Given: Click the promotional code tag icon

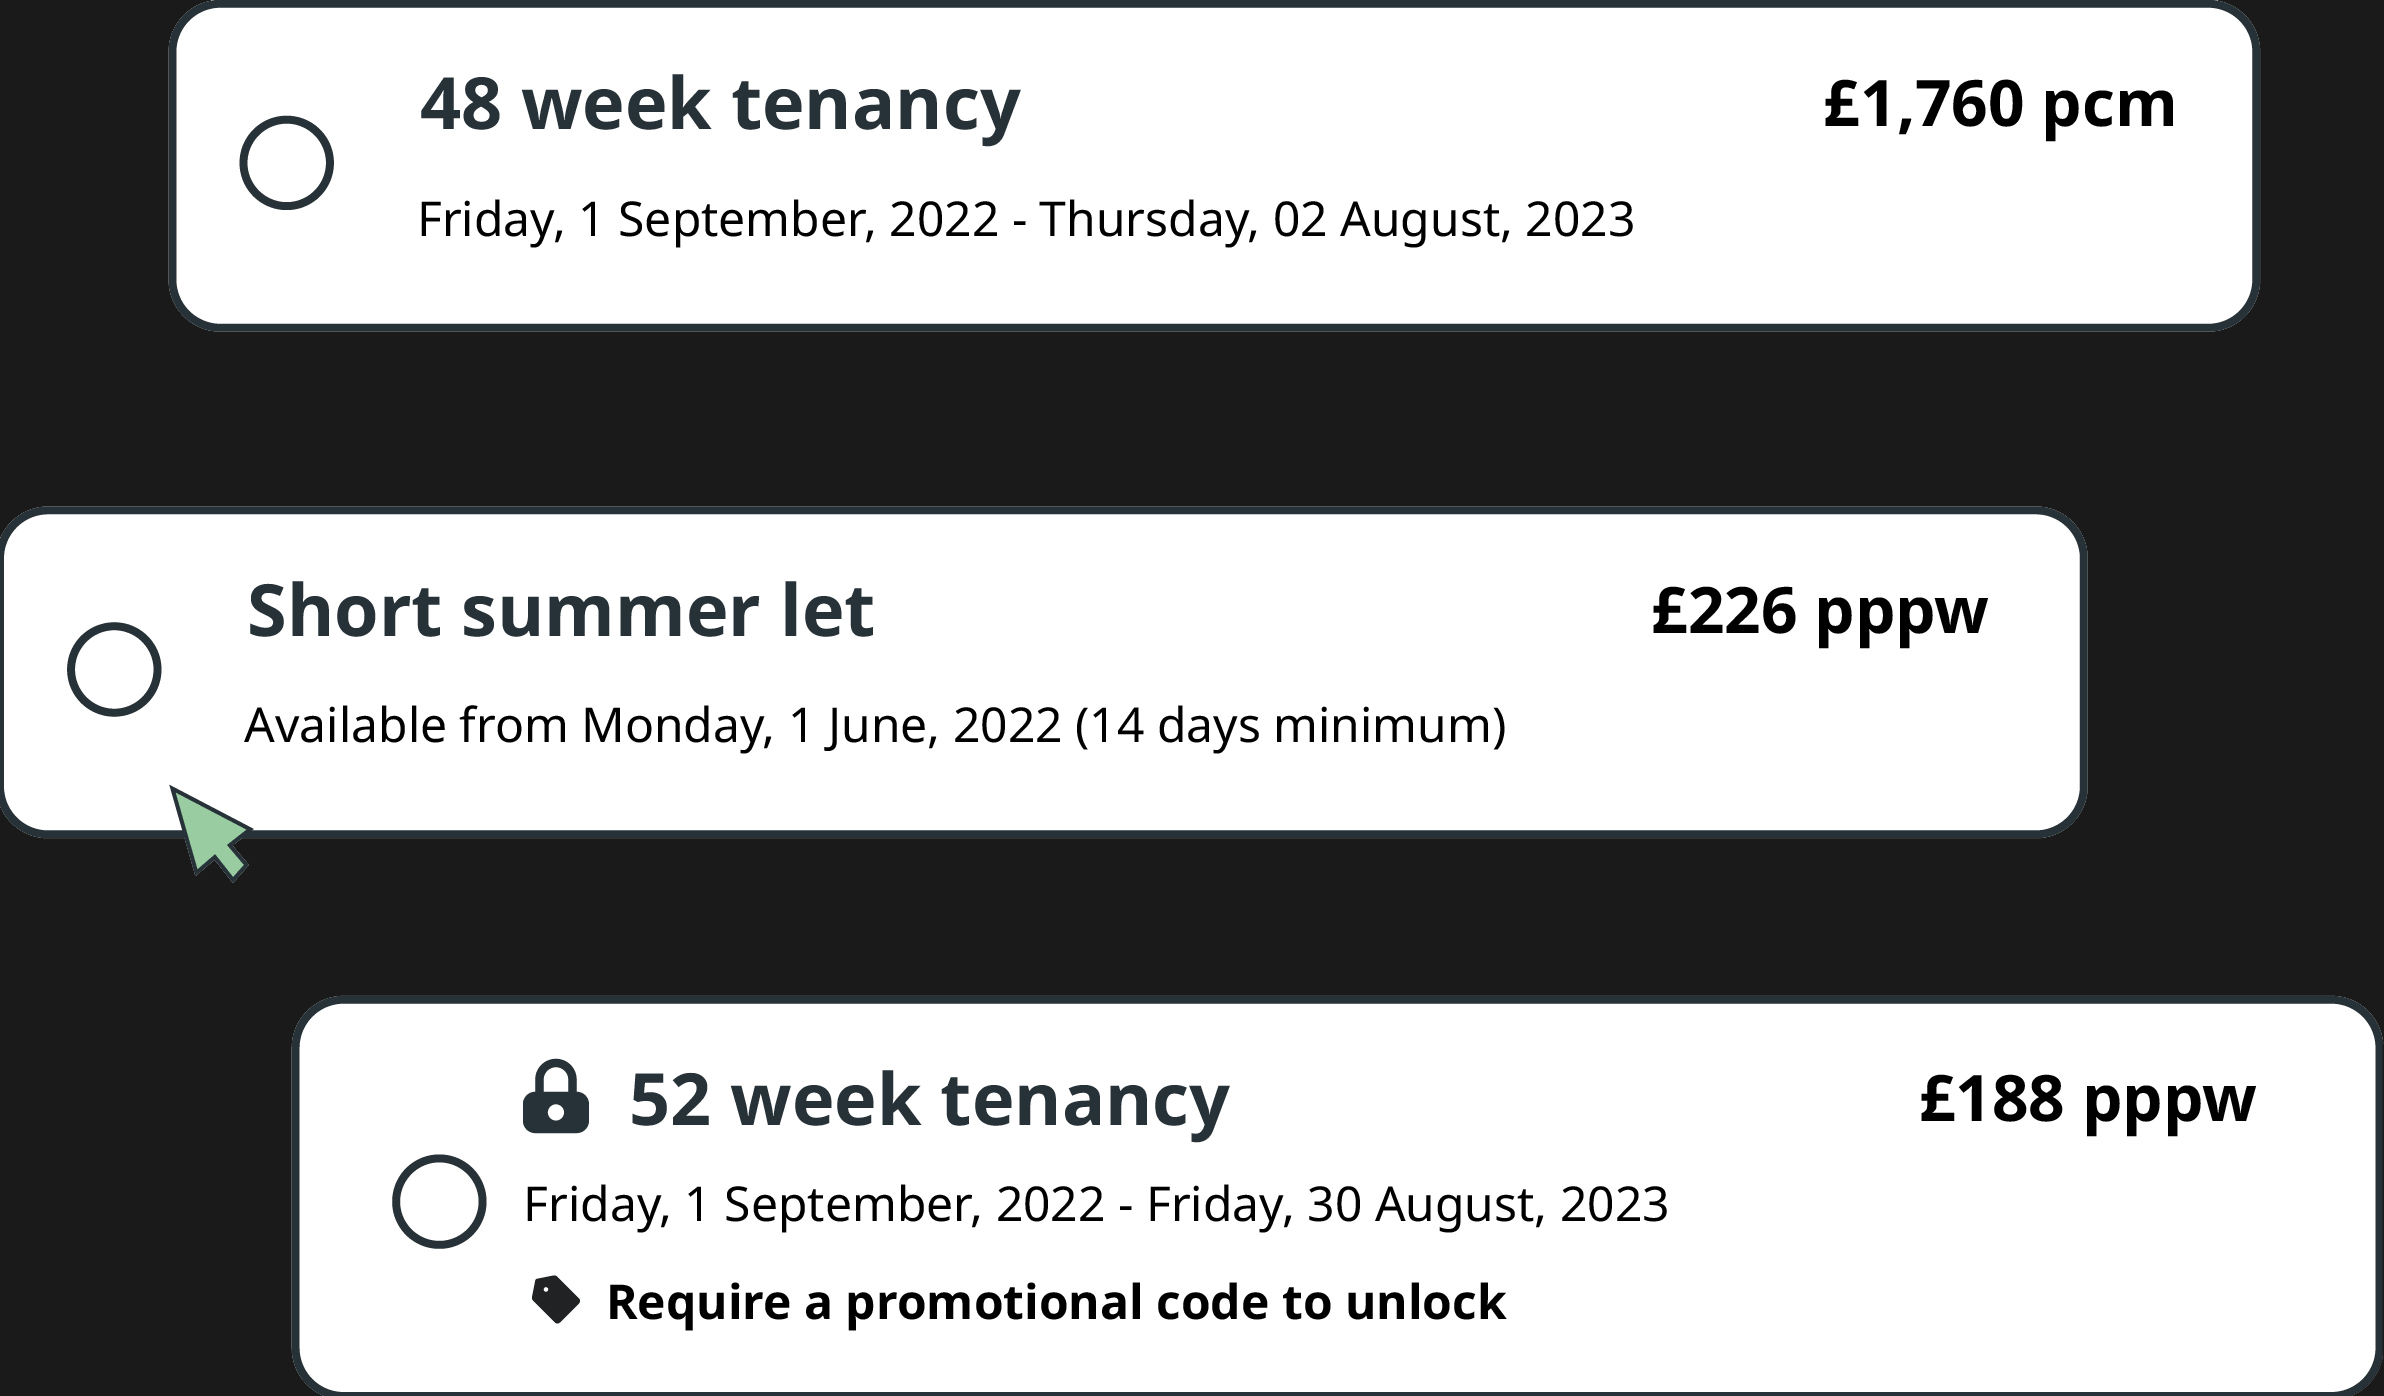Looking at the screenshot, I should pyautogui.click(x=556, y=1300).
